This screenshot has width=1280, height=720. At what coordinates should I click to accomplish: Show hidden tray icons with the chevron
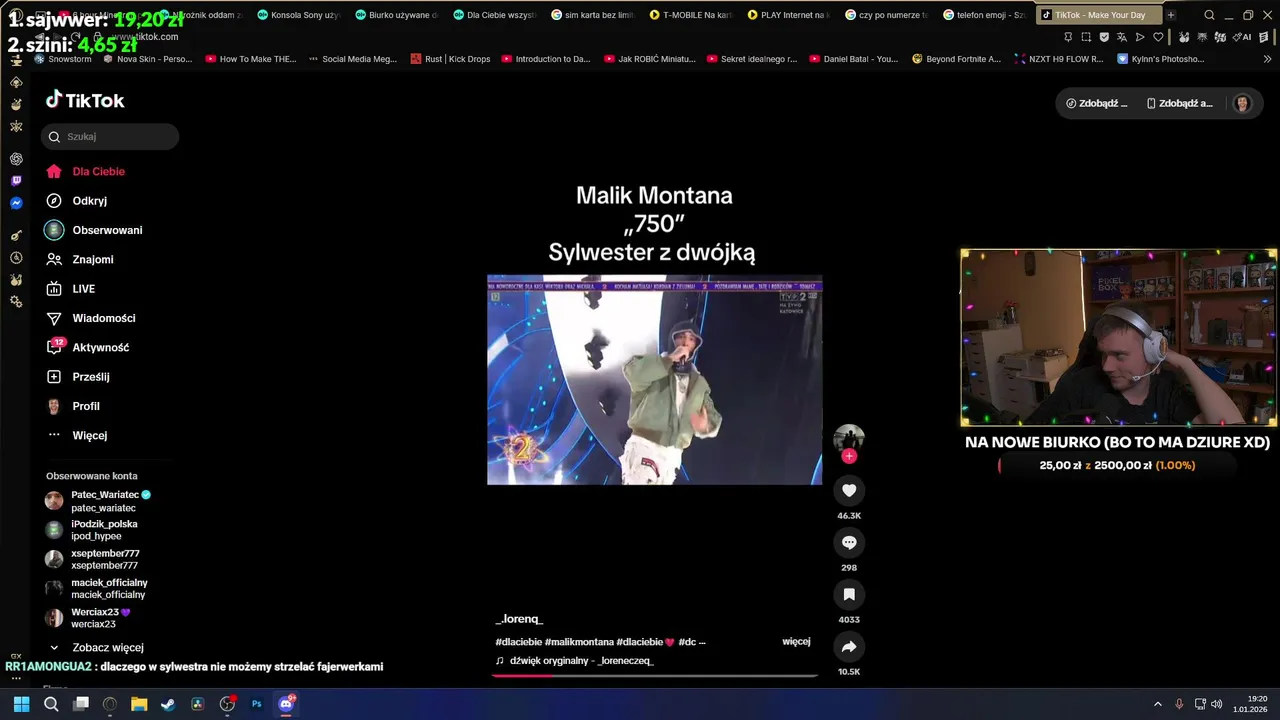point(1158,704)
